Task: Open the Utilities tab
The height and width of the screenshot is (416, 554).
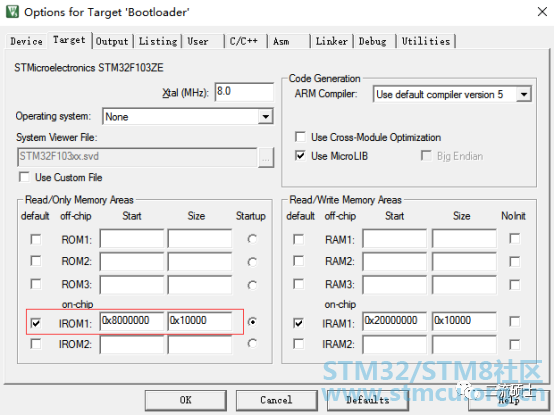Action: point(426,41)
